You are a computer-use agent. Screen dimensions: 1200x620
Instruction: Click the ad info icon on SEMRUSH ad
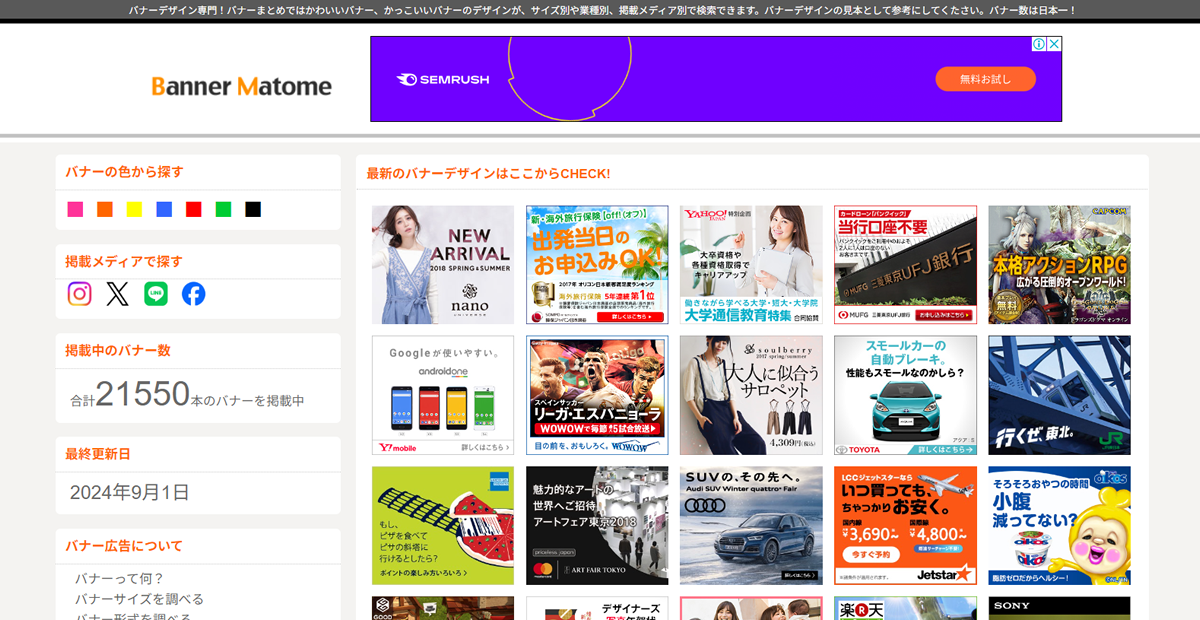point(1039,44)
